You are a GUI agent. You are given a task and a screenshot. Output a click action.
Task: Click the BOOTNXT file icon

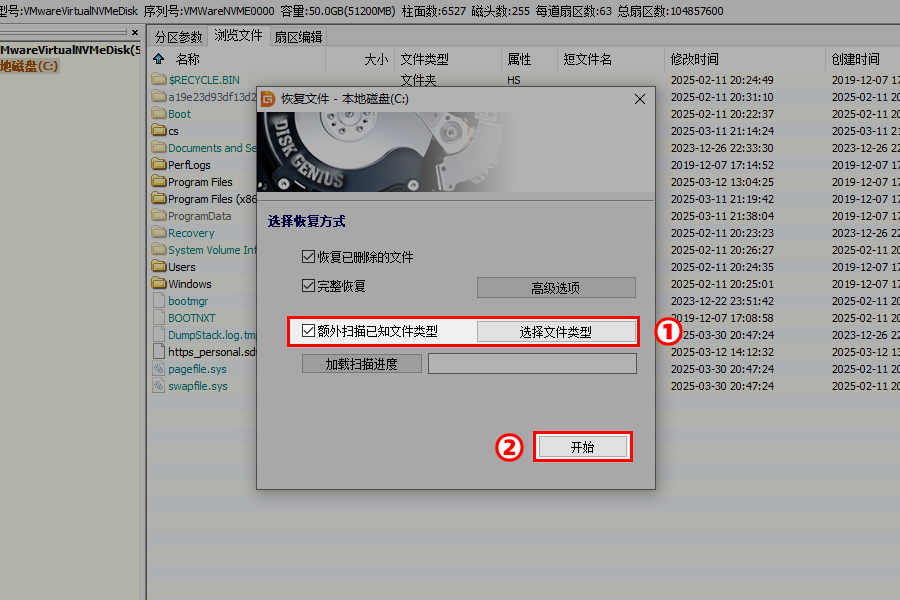coord(159,318)
